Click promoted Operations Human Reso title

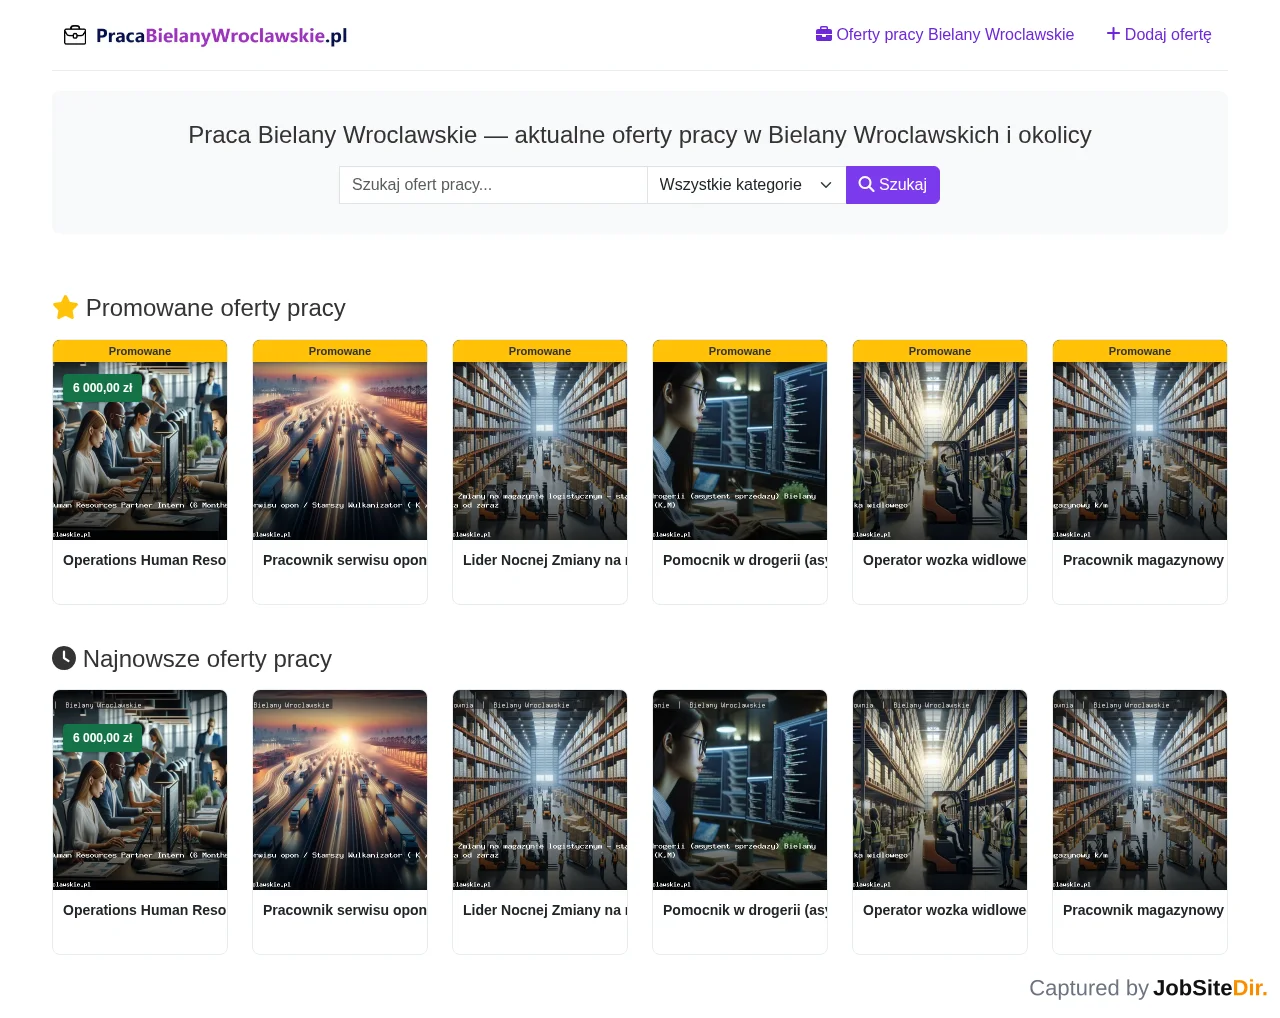(145, 560)
